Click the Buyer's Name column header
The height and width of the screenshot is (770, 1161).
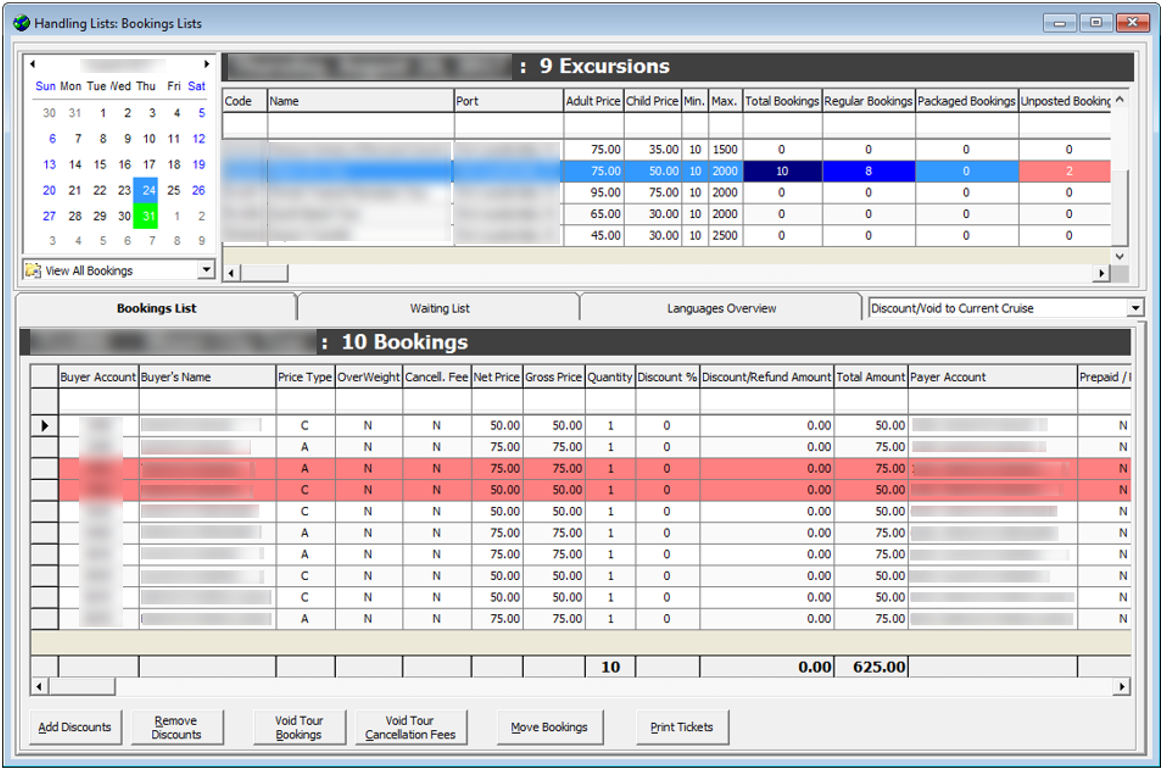(x=207, y=377)
